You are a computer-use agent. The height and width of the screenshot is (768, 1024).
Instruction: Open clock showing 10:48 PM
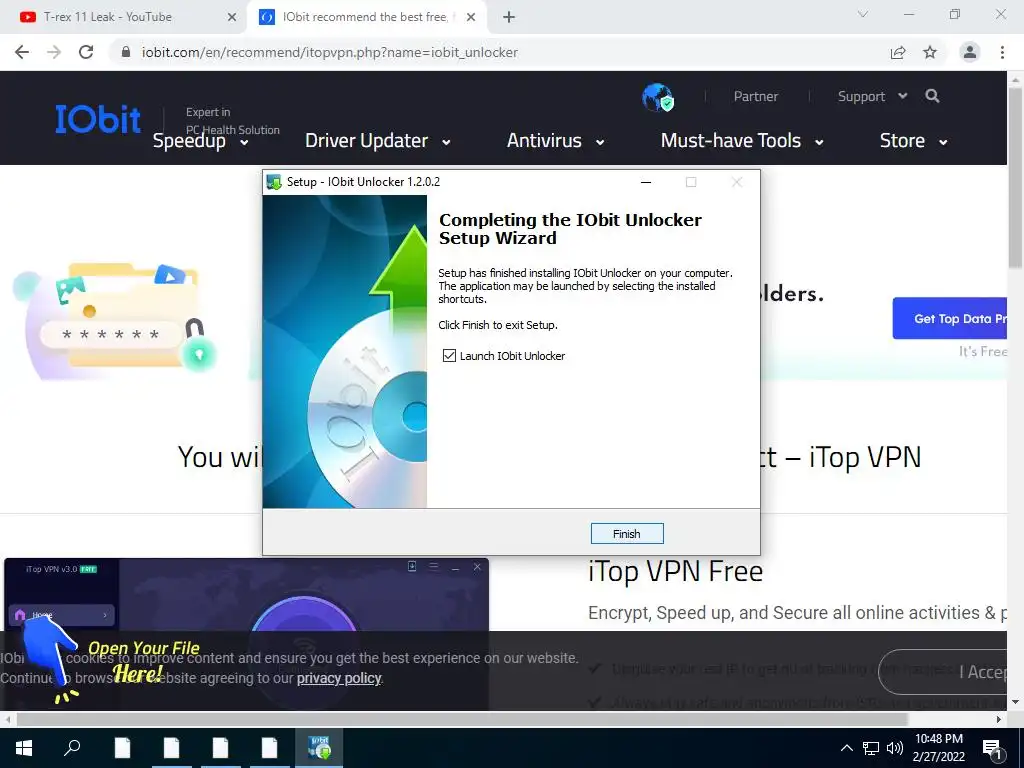pyautogui.click(x=938, y=748)
